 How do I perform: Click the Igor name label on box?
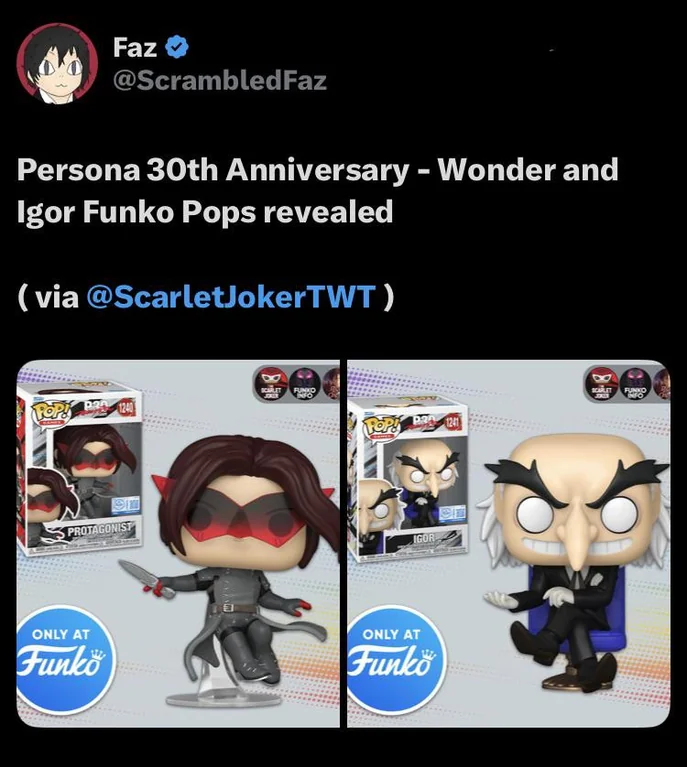point(424,540)
